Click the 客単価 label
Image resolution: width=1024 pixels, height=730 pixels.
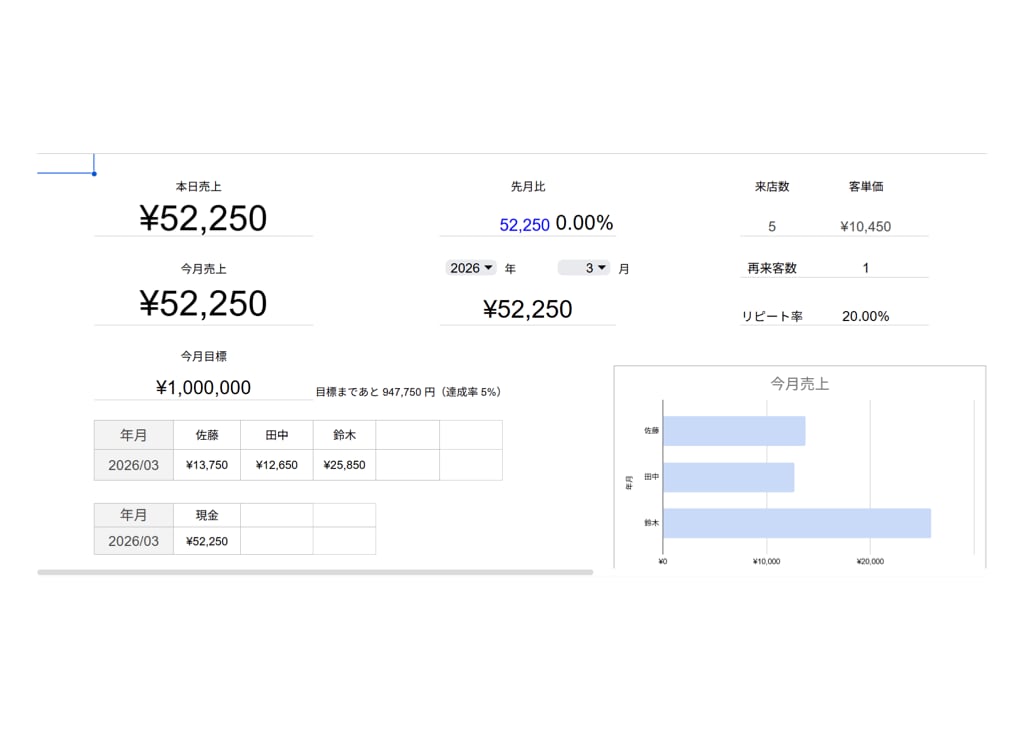coord(866,187)
